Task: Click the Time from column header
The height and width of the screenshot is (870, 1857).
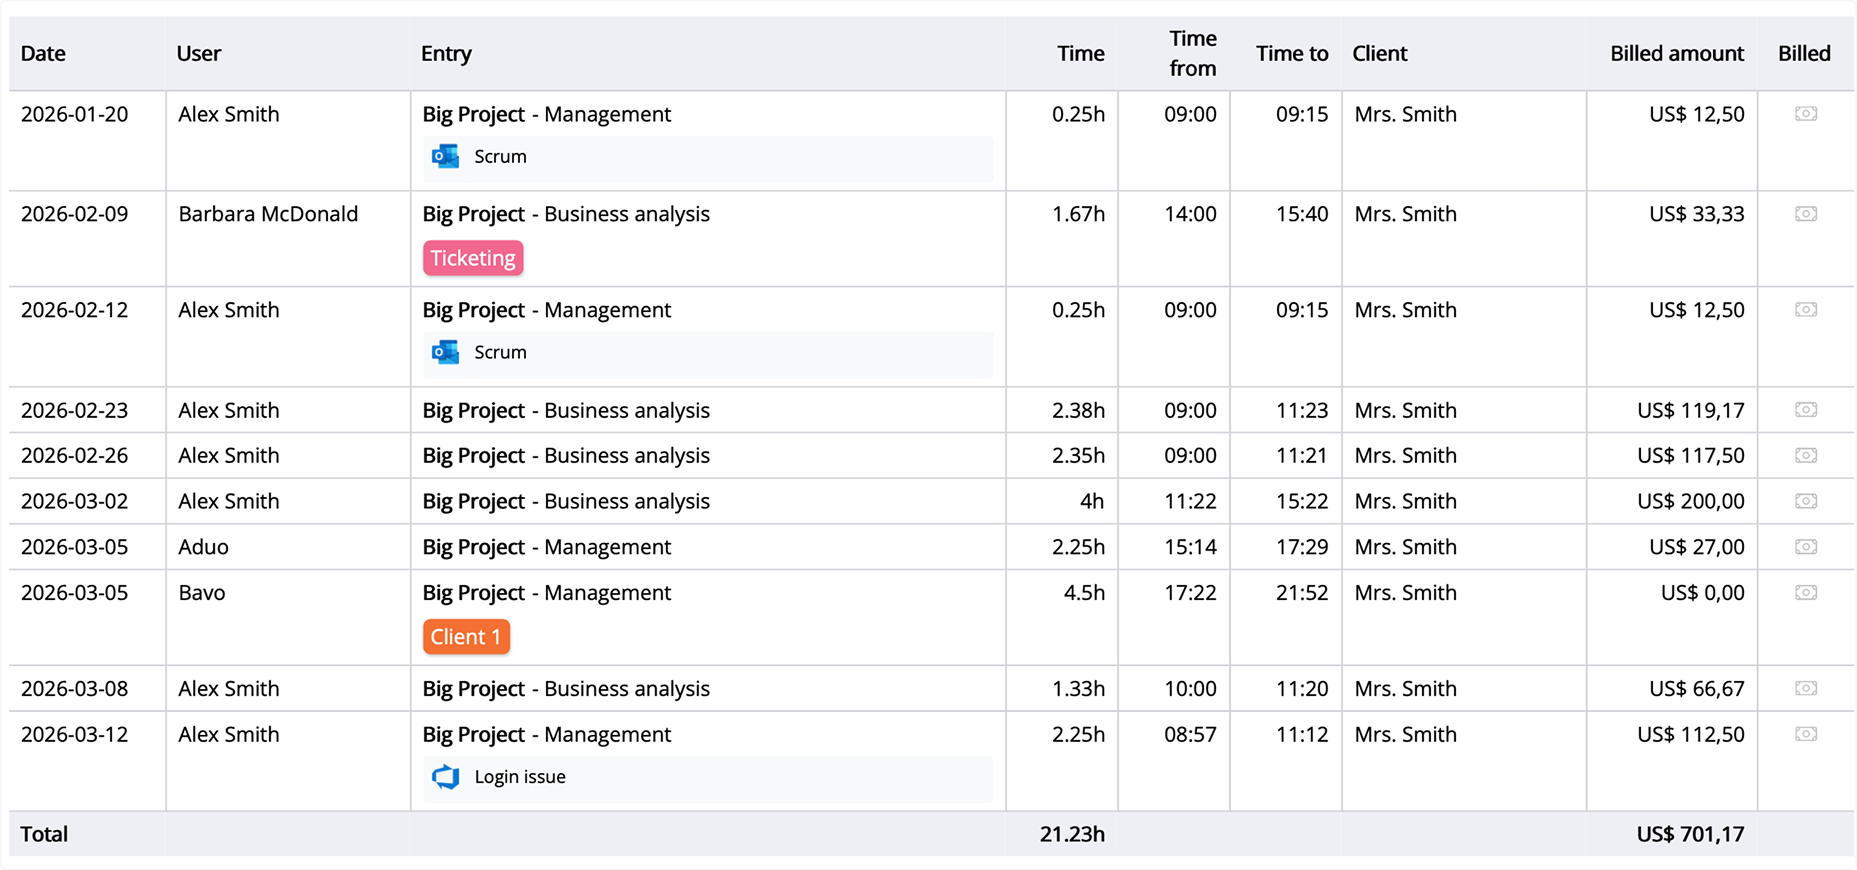Action: coord(1192,54)
